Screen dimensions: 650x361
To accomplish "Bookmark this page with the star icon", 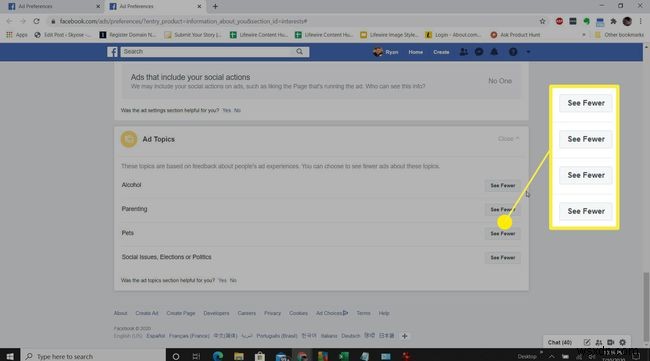I will pos(542,21).
